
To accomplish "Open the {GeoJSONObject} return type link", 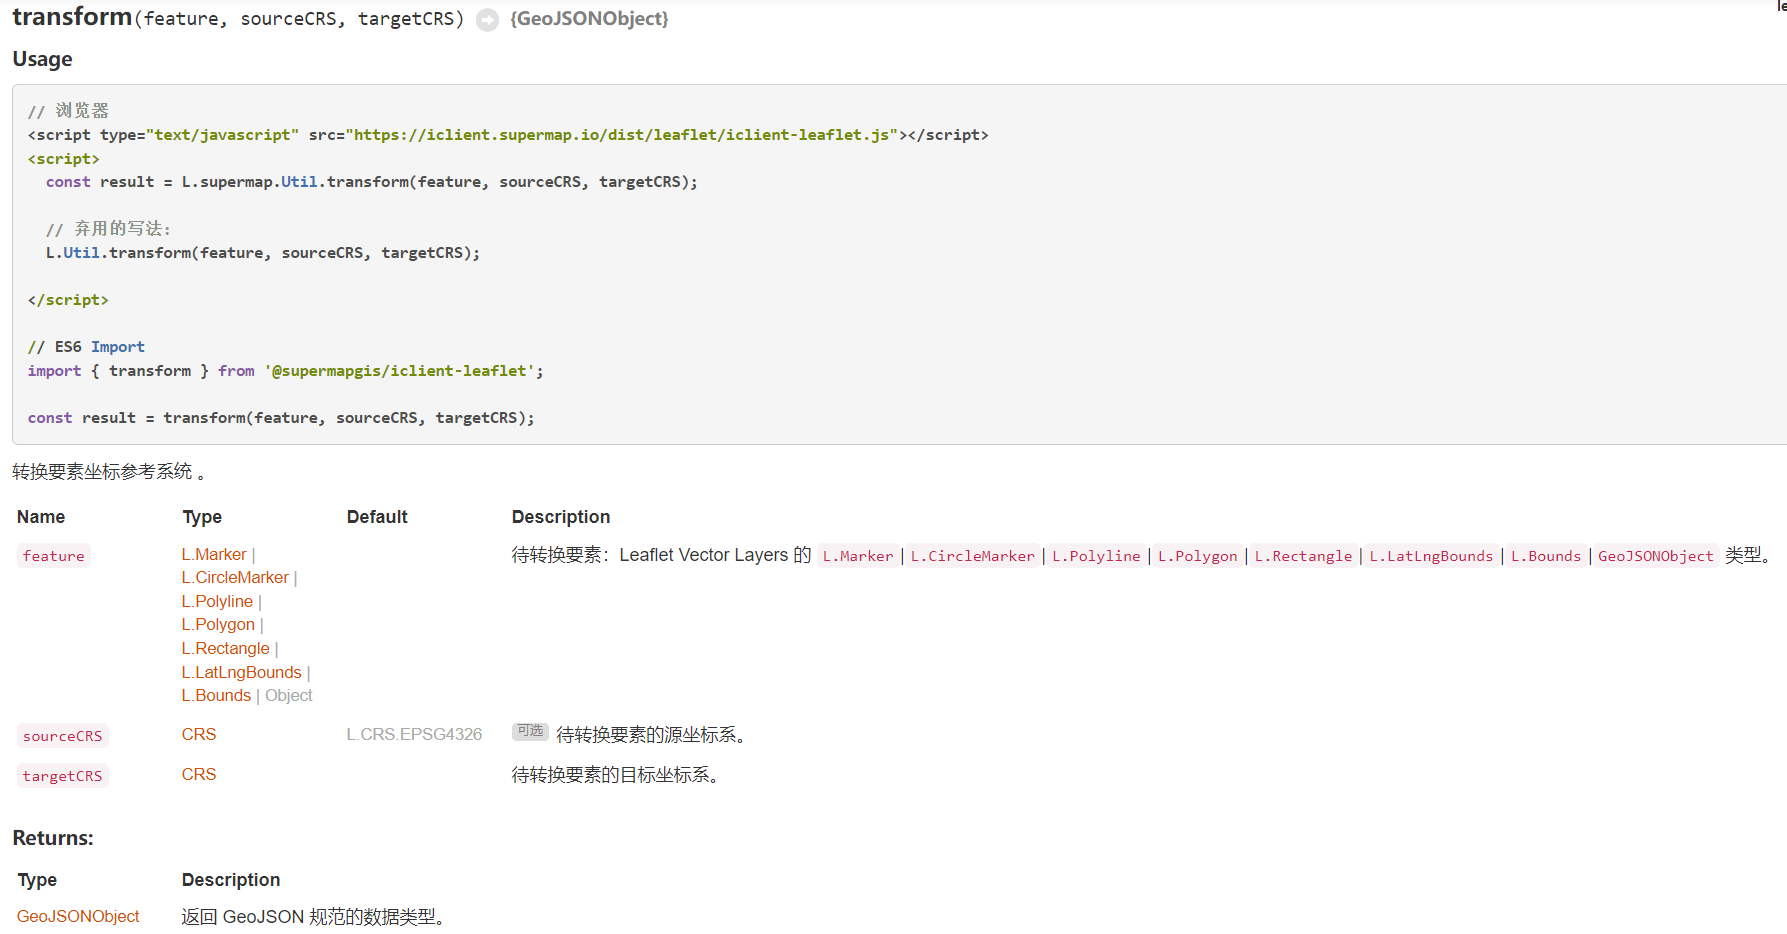I will (589, 19).
